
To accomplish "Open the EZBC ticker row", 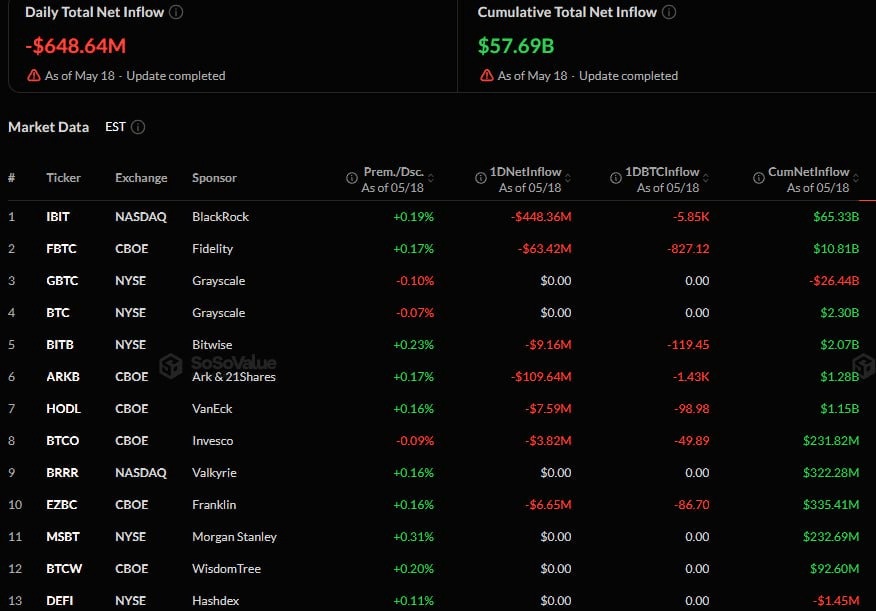I will pyautogui.click(x=62, y=505).
